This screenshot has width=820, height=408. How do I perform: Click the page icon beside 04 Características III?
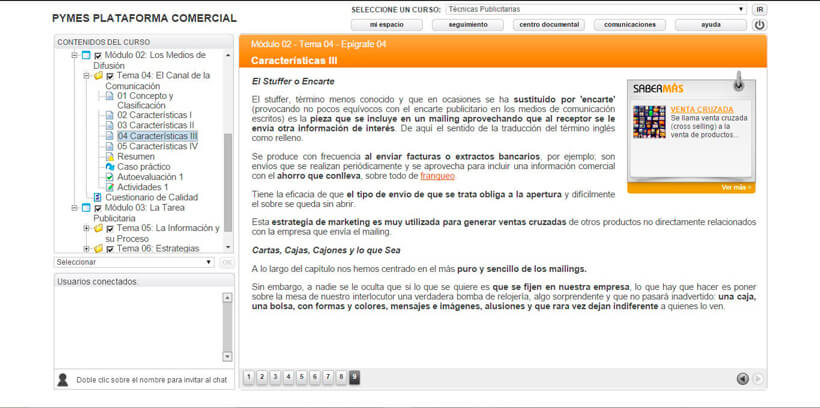point(109,136)
